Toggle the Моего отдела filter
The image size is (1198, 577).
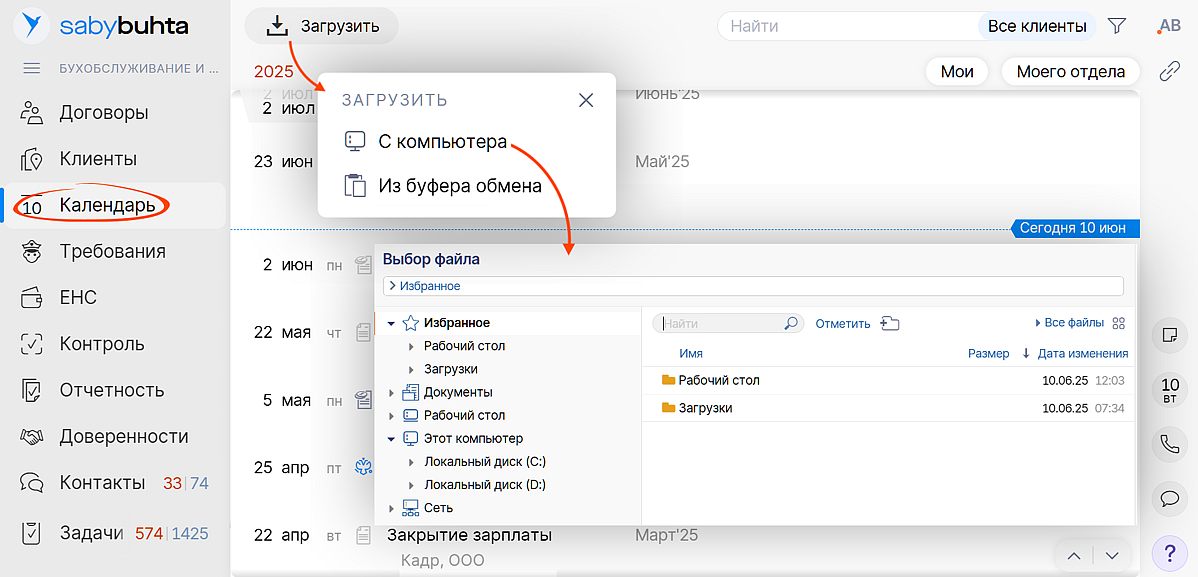[1070, 71]
